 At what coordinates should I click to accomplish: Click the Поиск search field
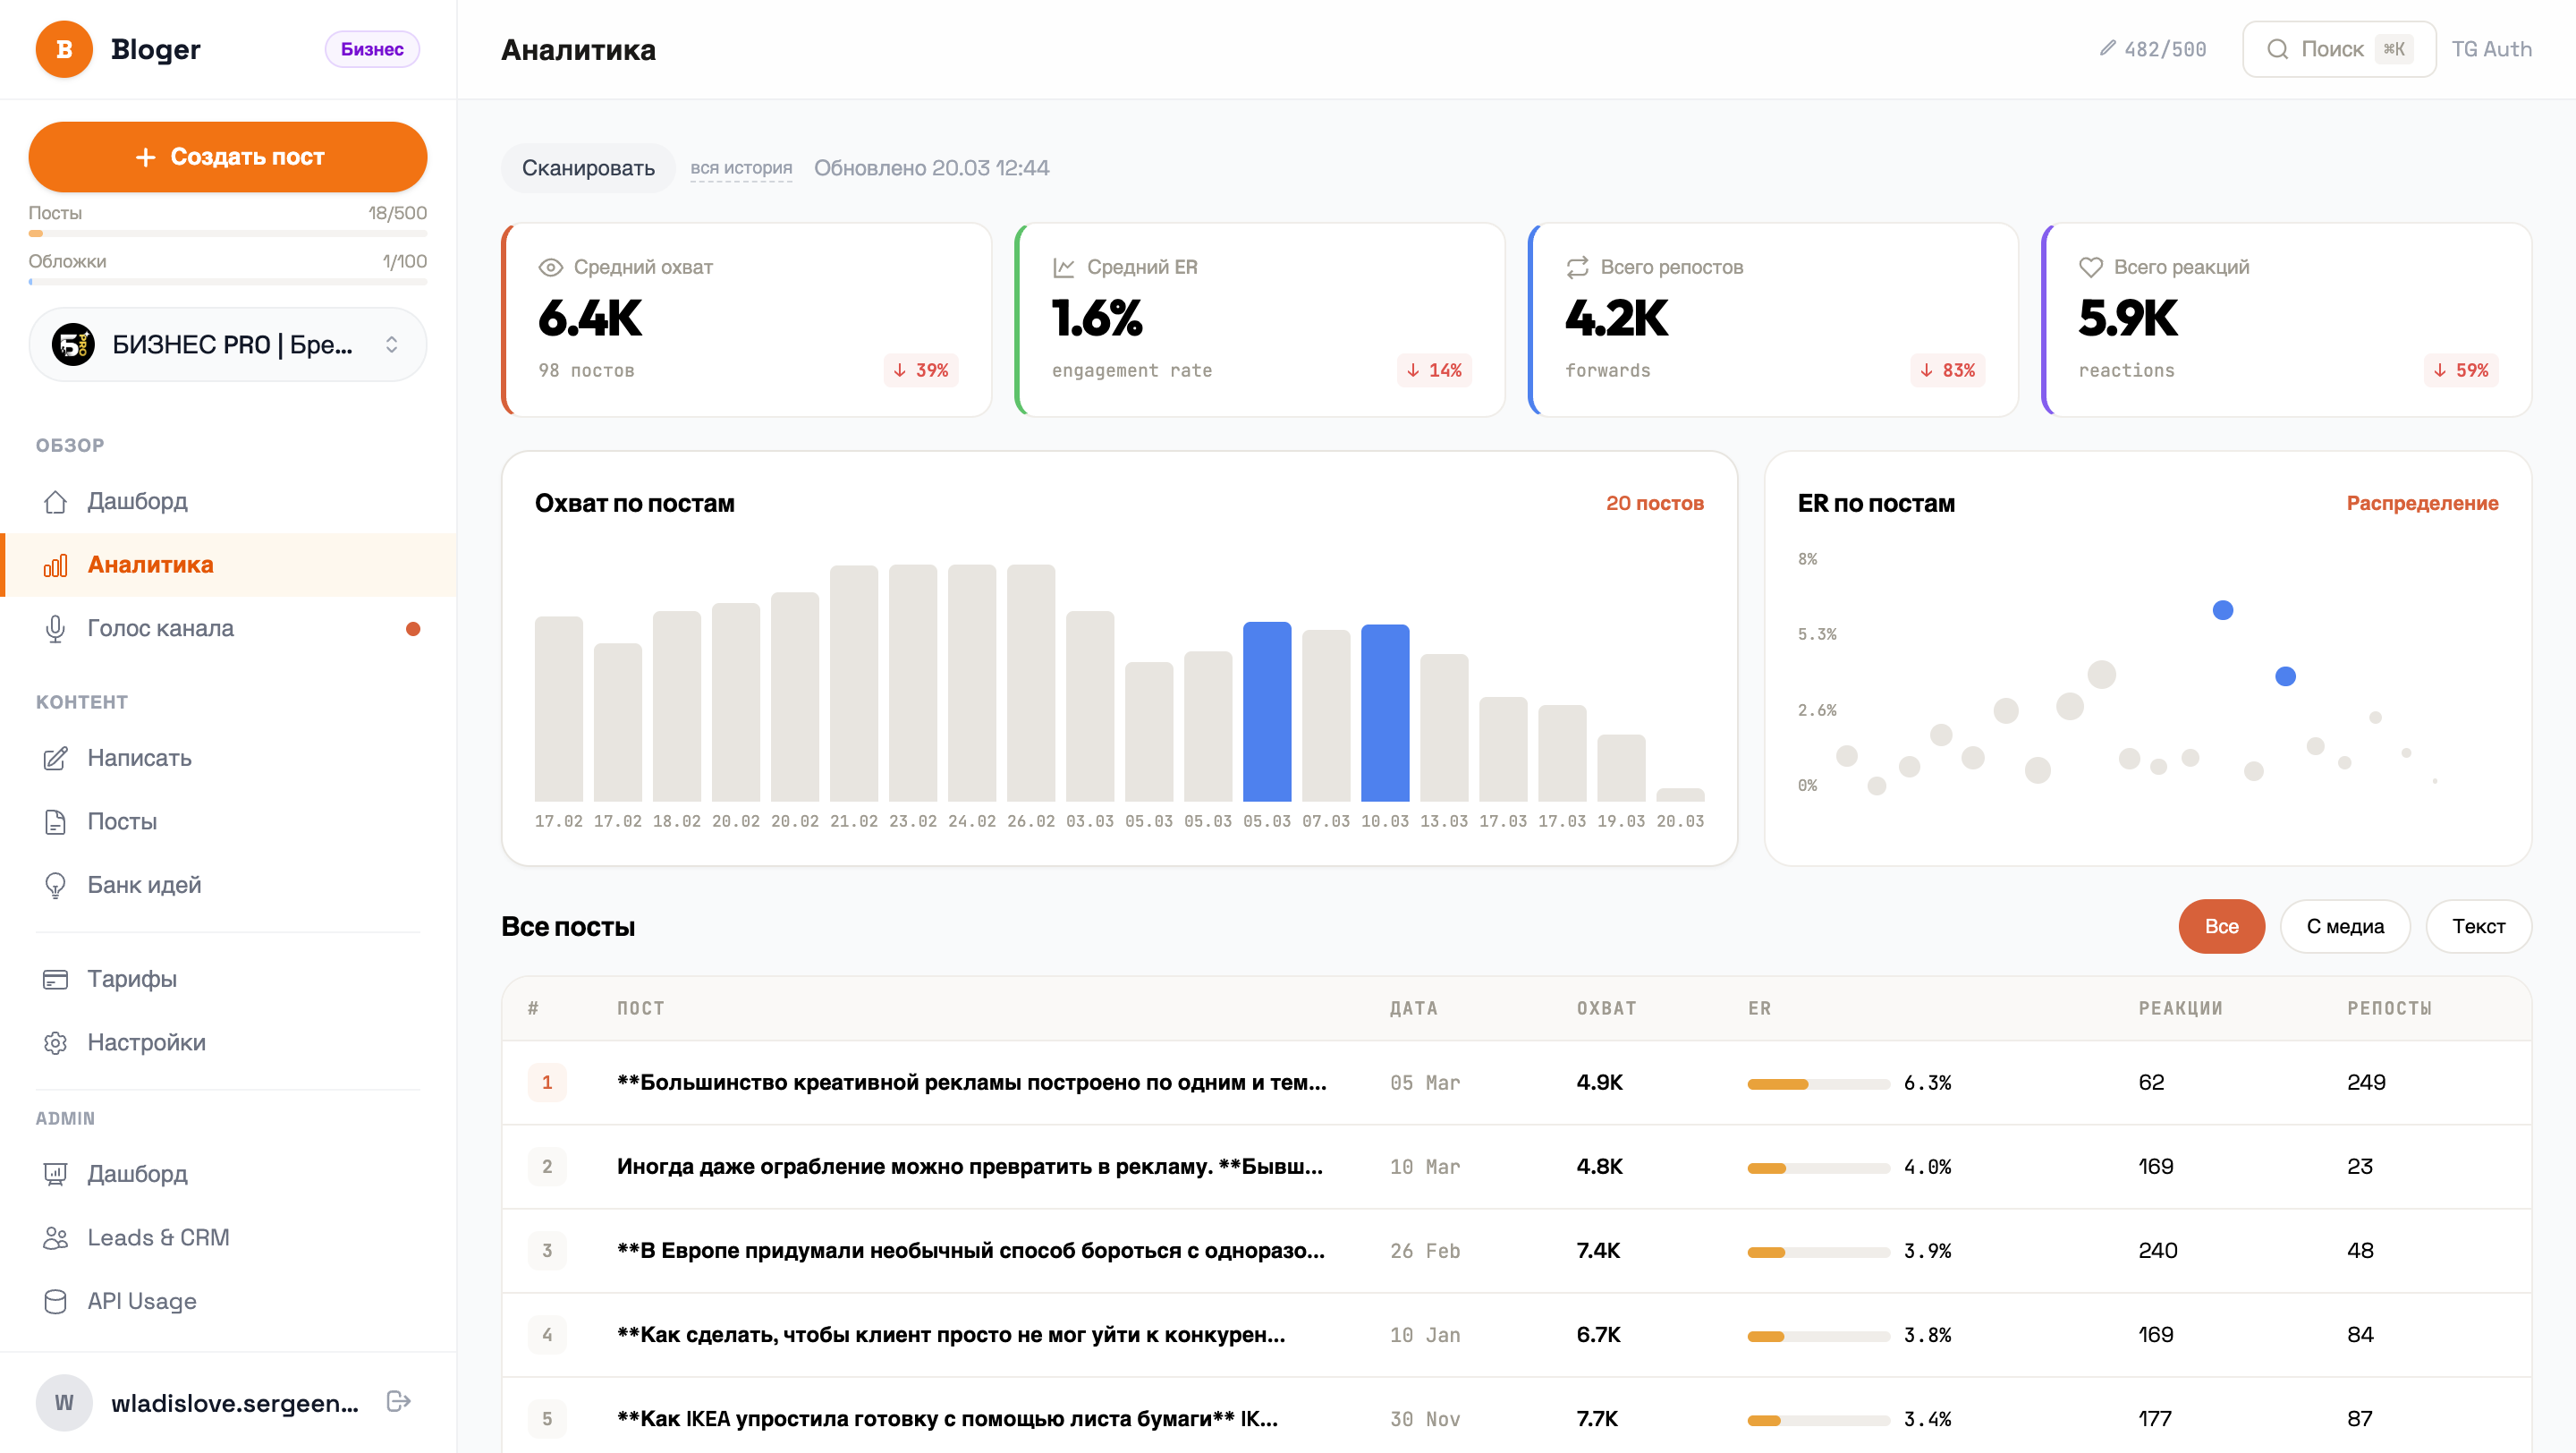pos(2338,49)
